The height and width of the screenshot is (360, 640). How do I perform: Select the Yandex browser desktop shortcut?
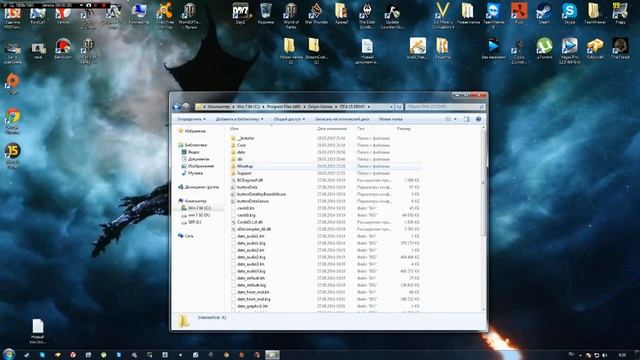(x=63, y=14)
